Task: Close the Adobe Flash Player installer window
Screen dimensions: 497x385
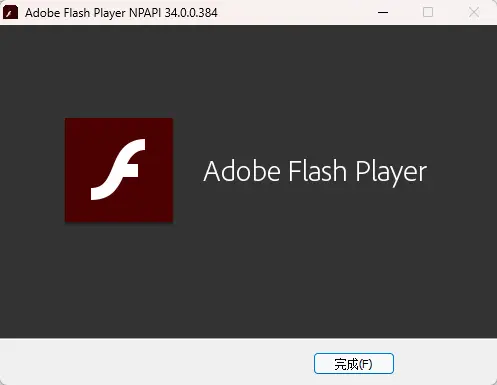Action: coord(474,13)
